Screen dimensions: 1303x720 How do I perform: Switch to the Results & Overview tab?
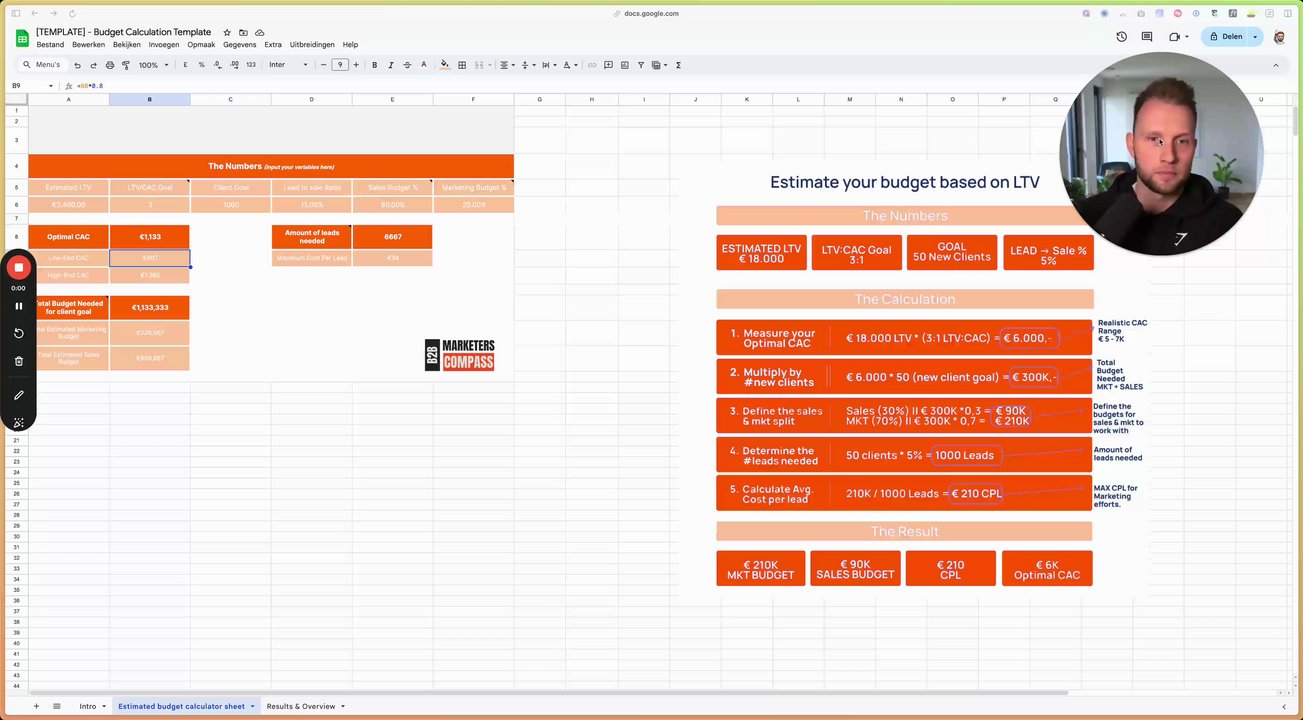pos(301,706)
